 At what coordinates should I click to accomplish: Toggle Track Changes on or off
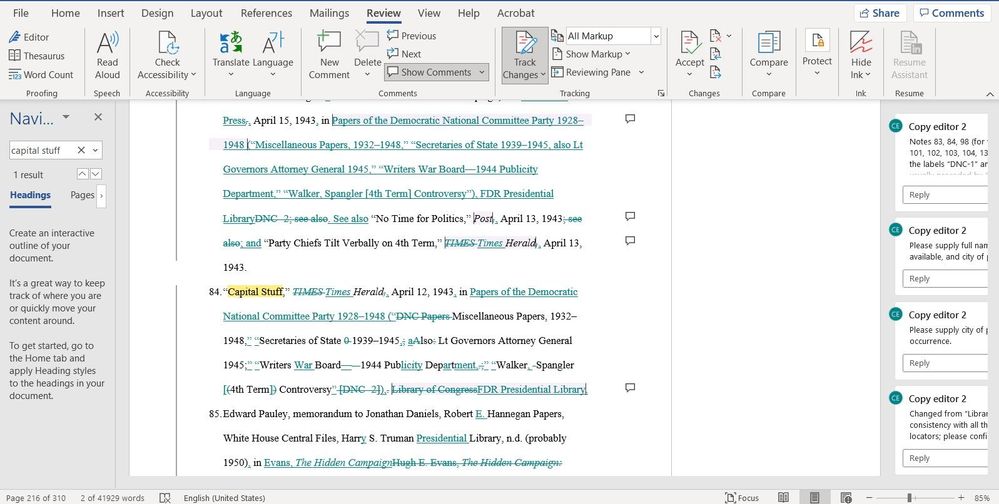525,46
